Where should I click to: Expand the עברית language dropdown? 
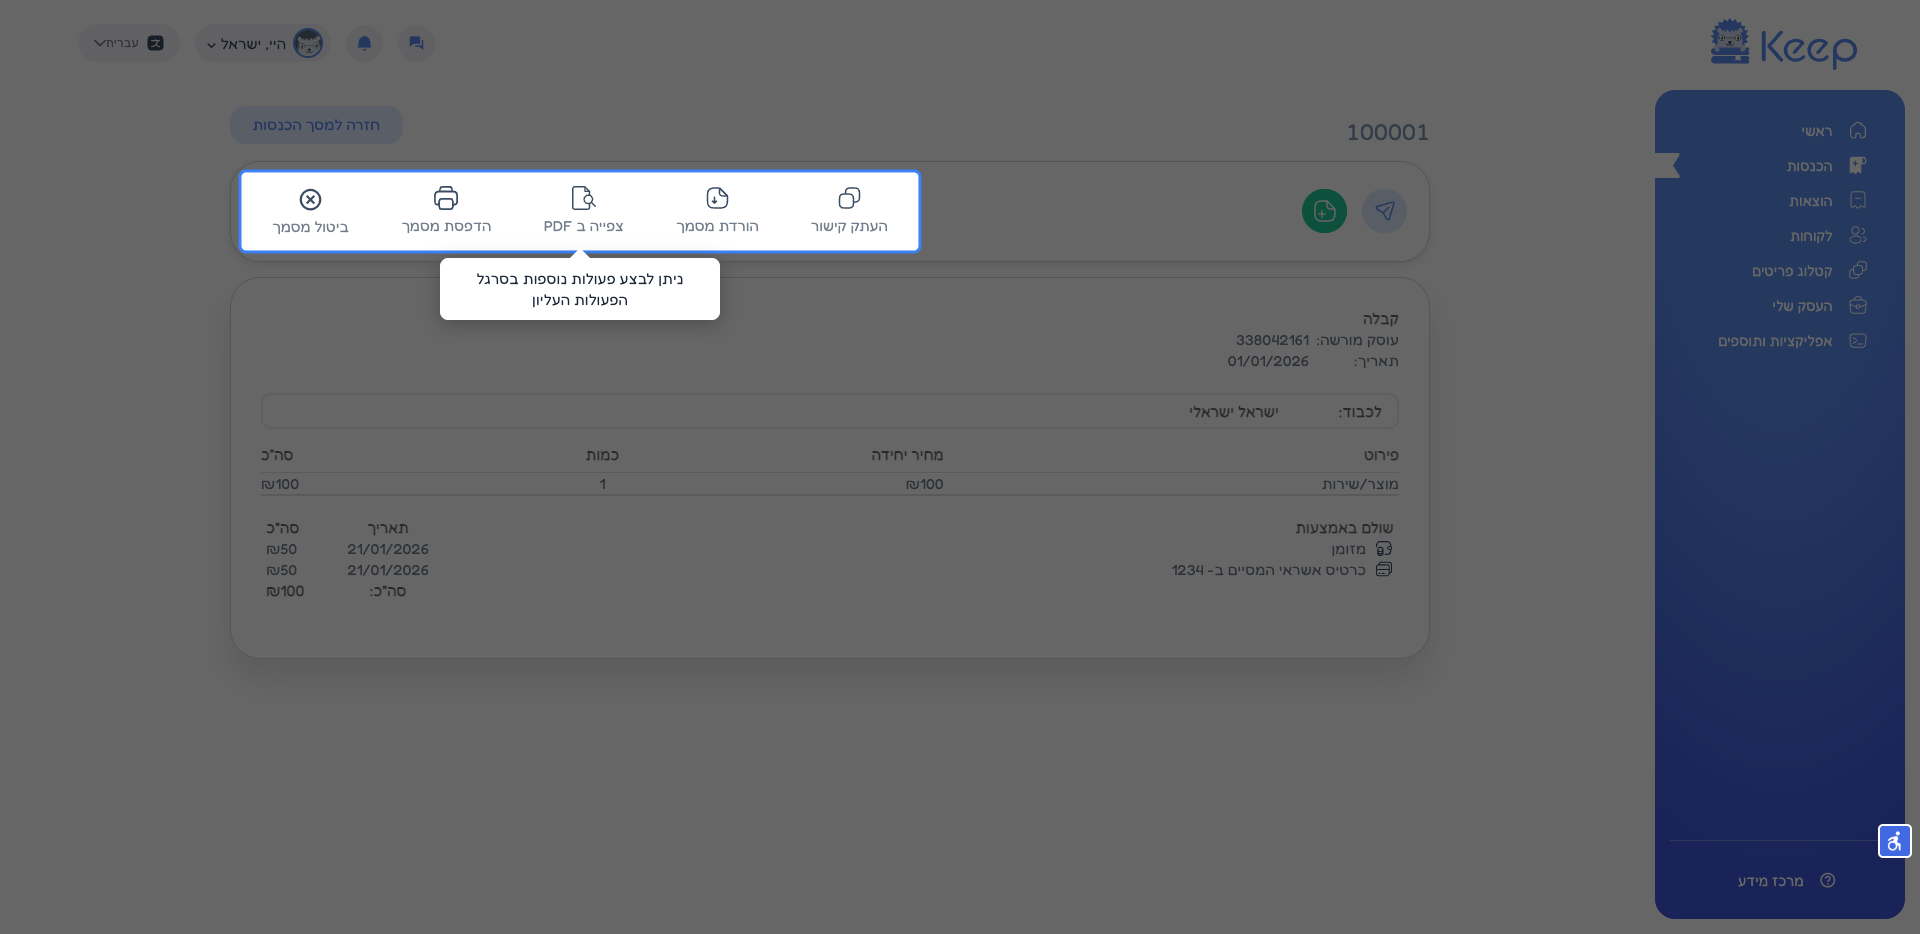coord(128,43)
